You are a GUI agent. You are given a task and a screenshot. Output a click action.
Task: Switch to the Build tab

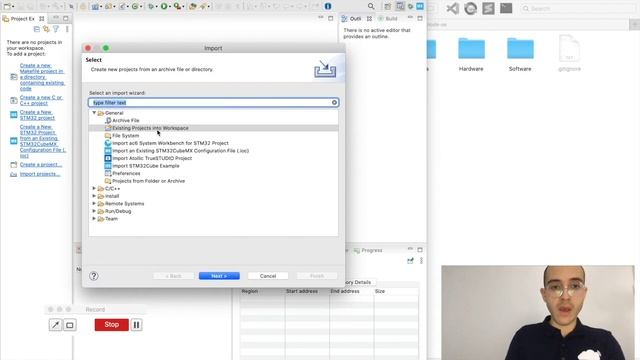click(388, 19)
